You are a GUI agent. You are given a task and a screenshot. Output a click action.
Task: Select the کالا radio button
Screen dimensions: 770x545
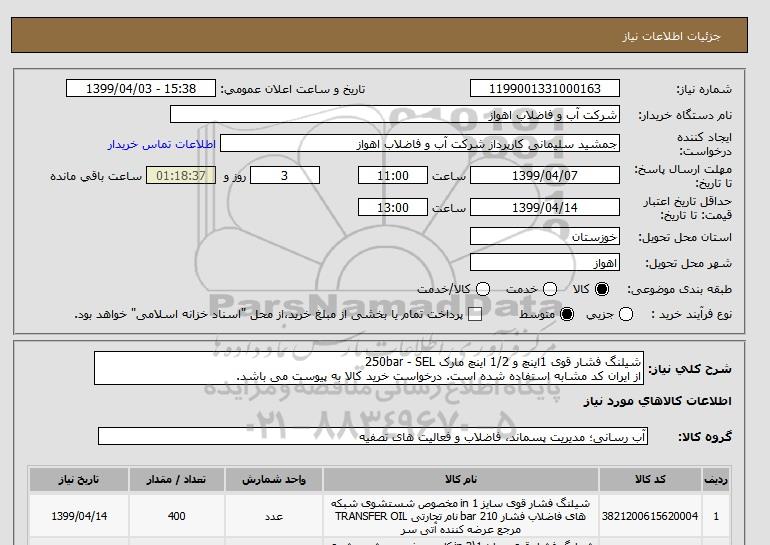[x=602, y=289]
